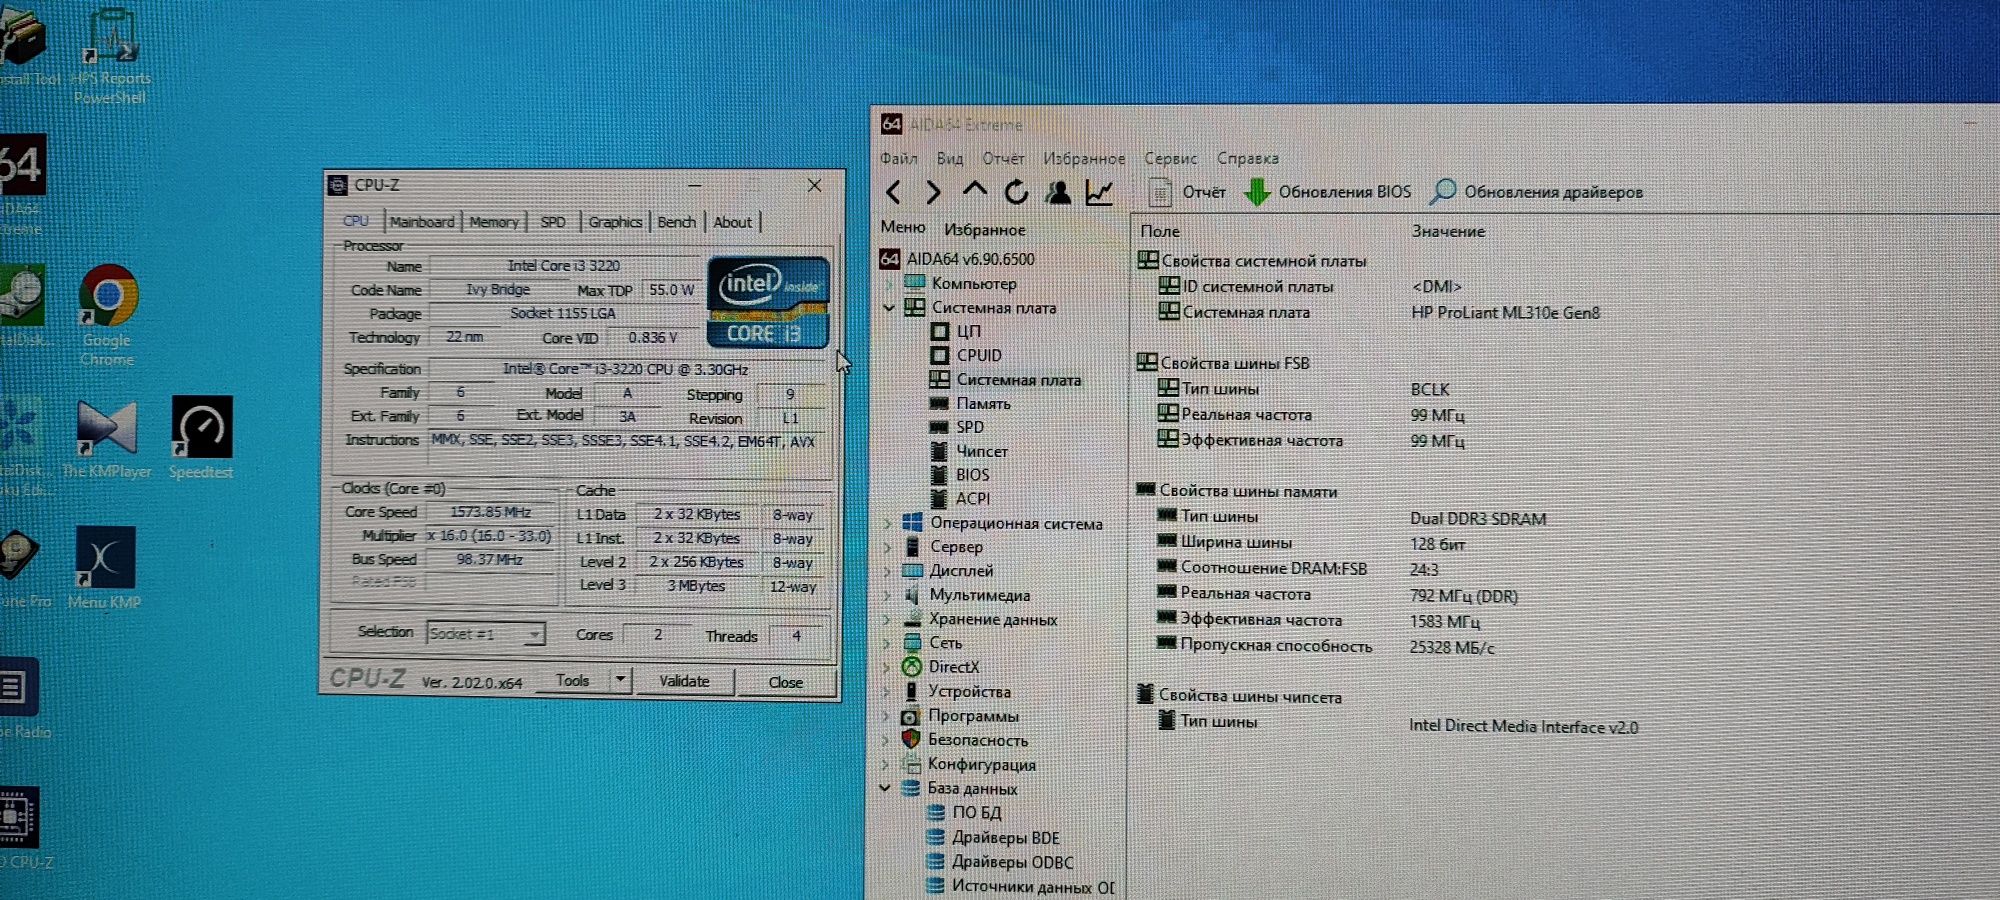Expand the Сервер tree node
The image size is (2000, 900).
pos(887,547)
